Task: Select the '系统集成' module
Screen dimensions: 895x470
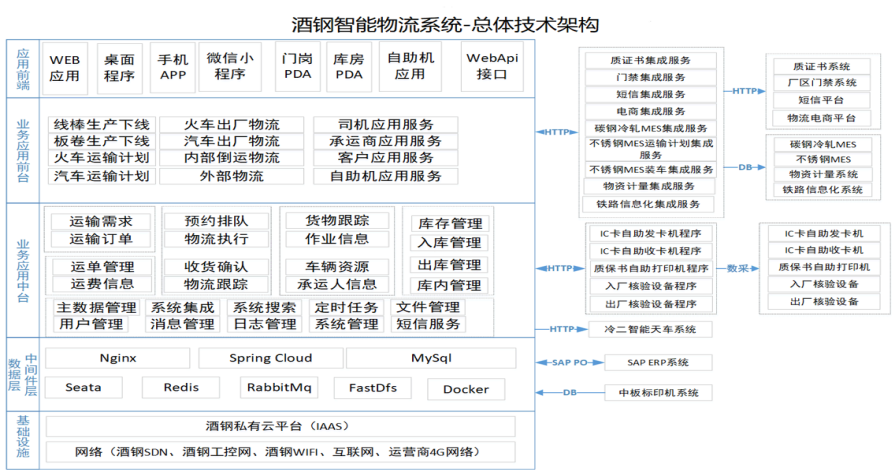Action: [x=182, y=307]
